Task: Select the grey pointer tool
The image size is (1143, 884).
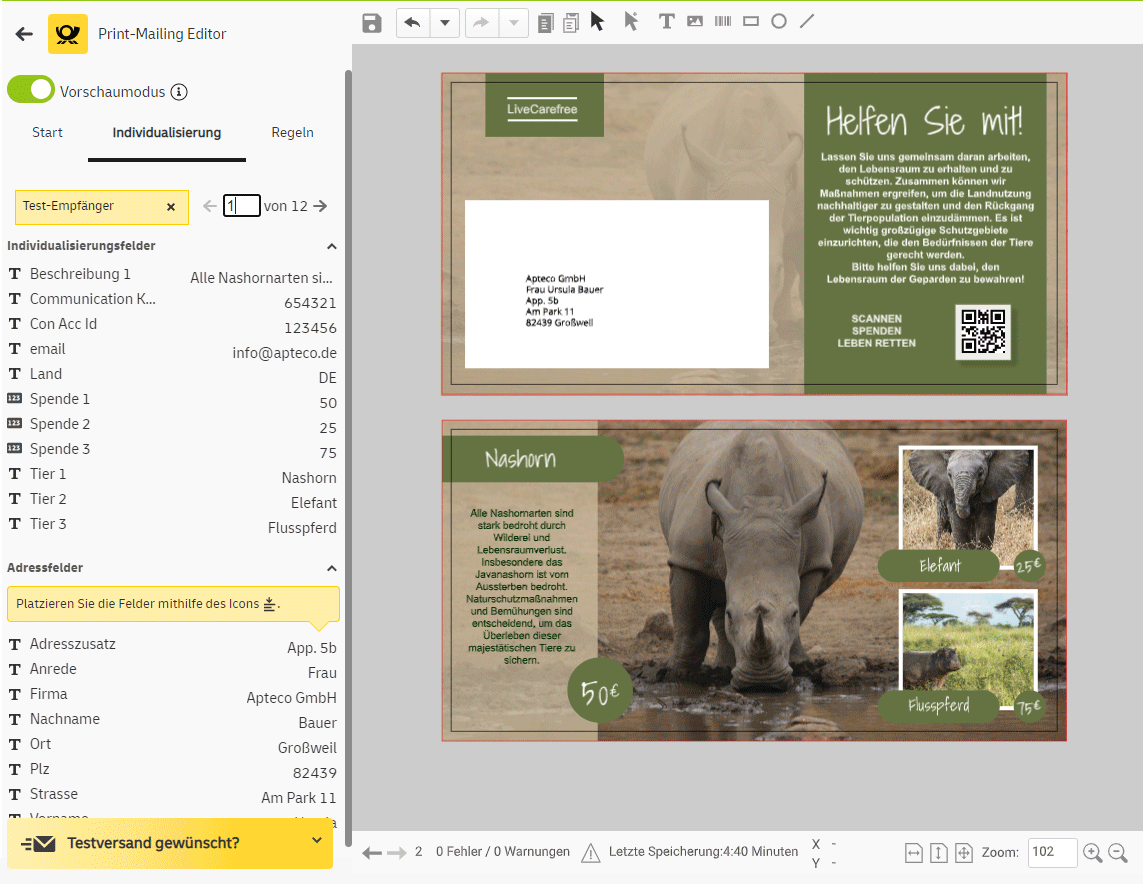Action: coord(631,22)
